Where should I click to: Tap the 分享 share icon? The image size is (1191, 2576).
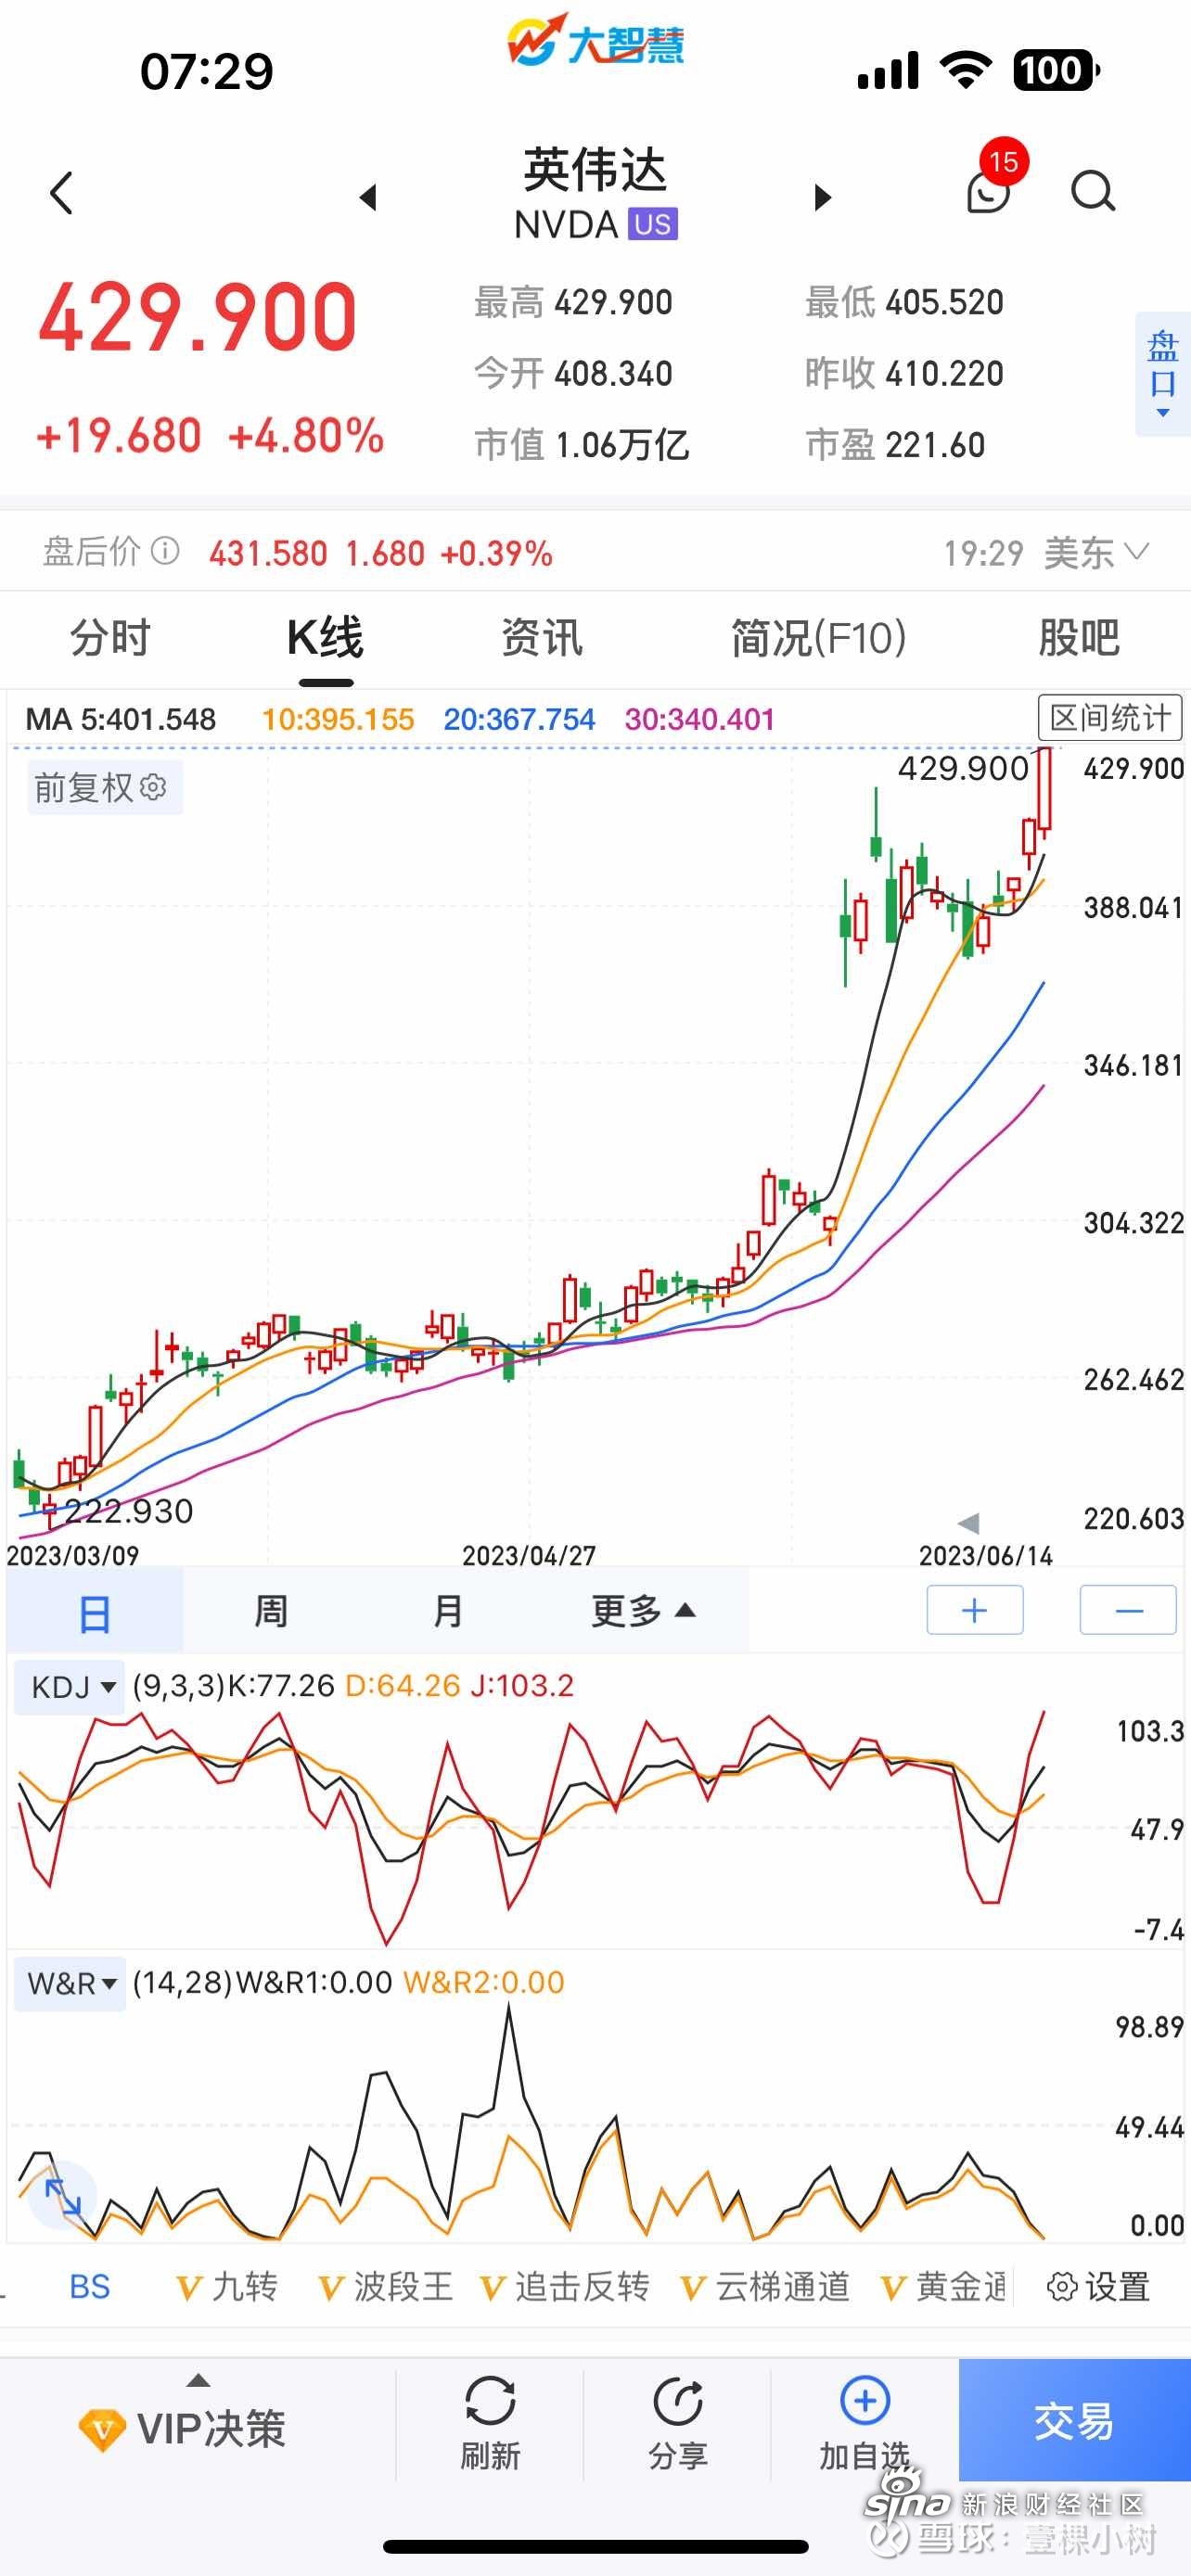click(x=678, y=2400)
